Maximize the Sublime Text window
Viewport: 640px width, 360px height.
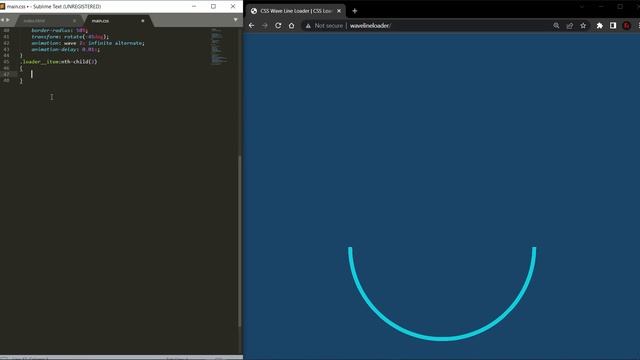213,6
